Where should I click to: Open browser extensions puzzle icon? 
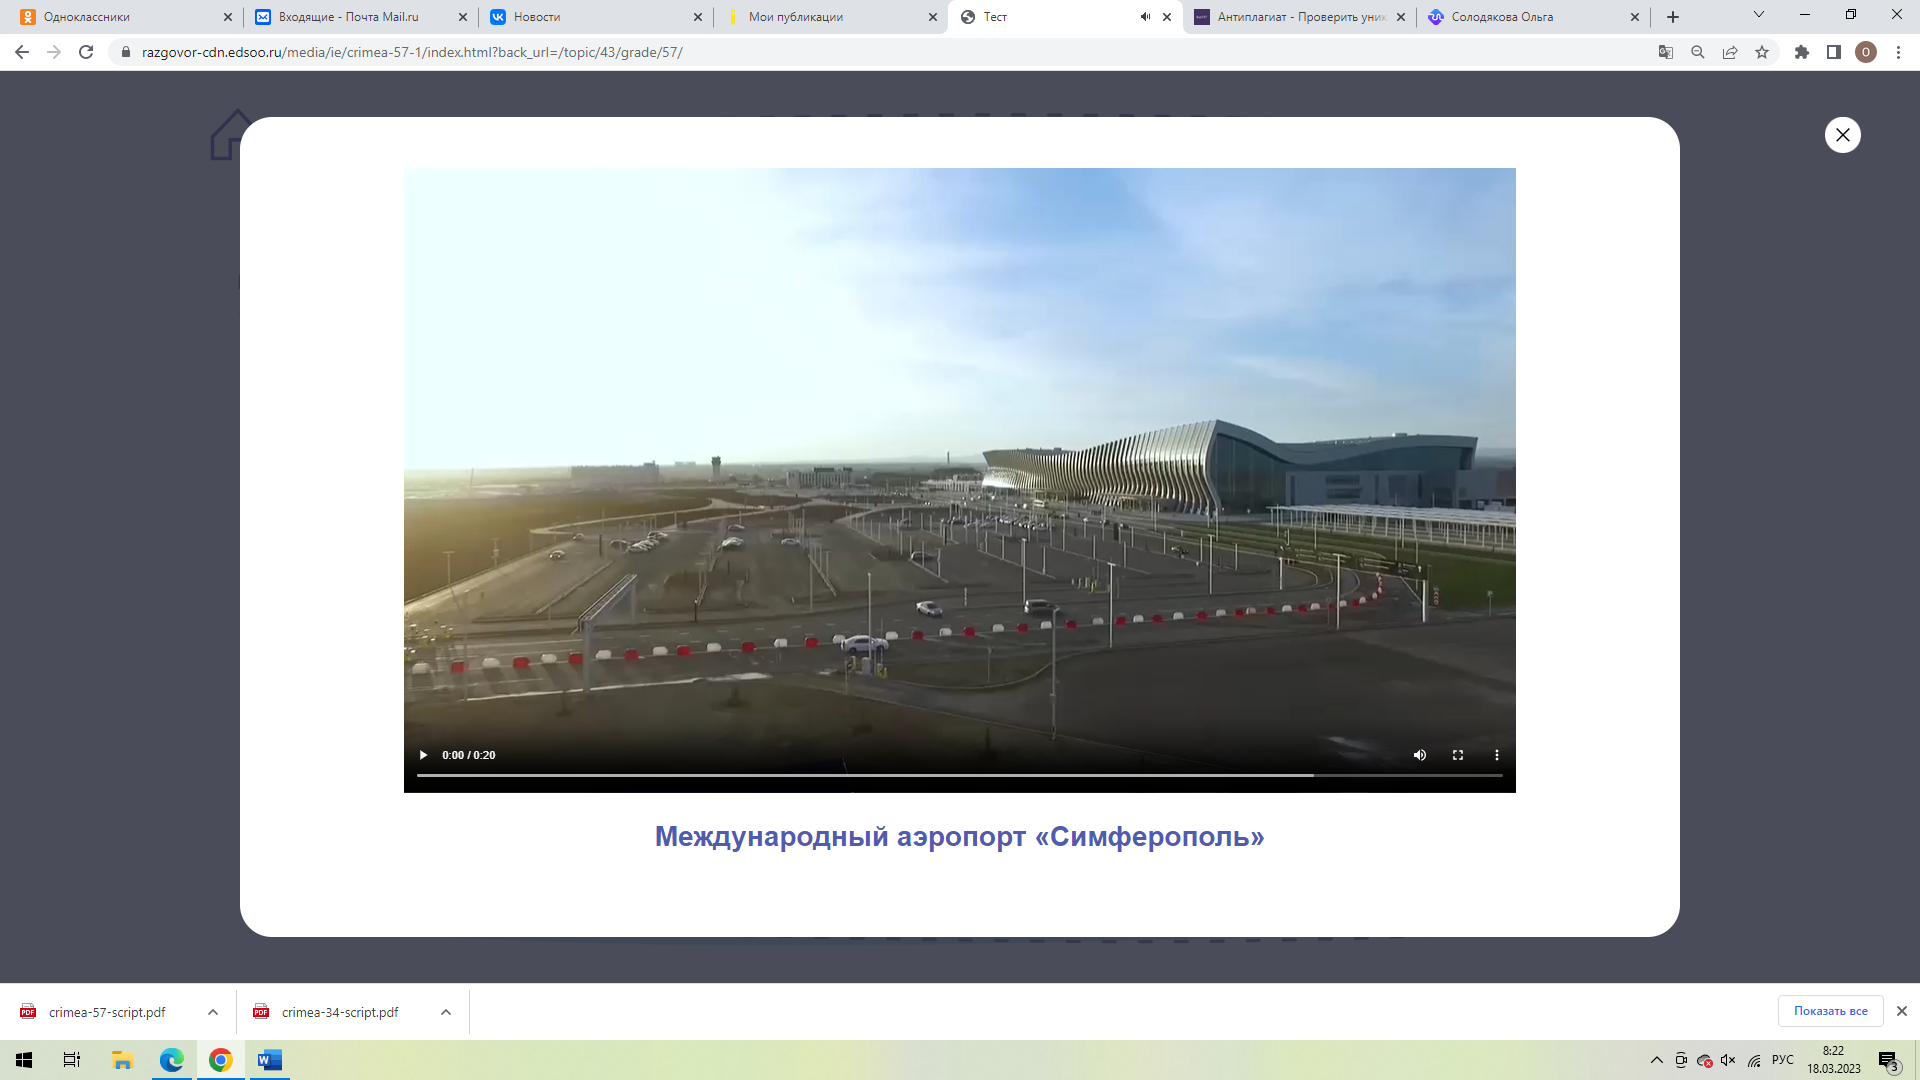(x=1802, y=52)
